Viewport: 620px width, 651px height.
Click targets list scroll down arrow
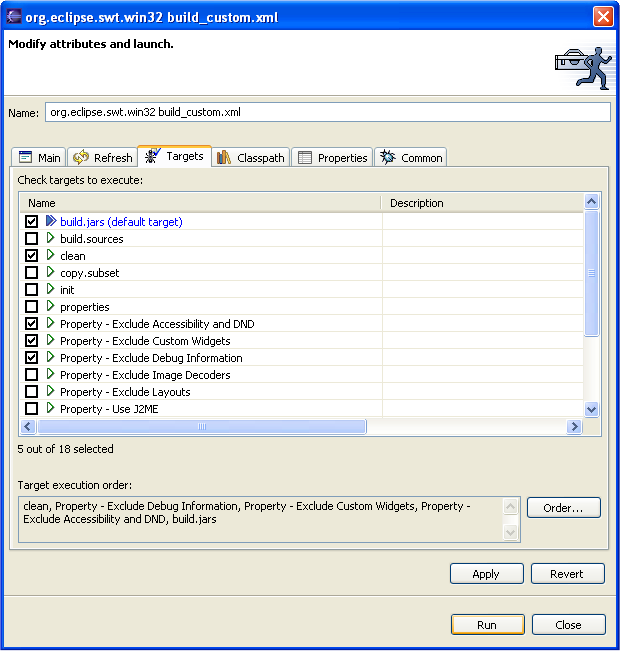[x=591, y=409]
